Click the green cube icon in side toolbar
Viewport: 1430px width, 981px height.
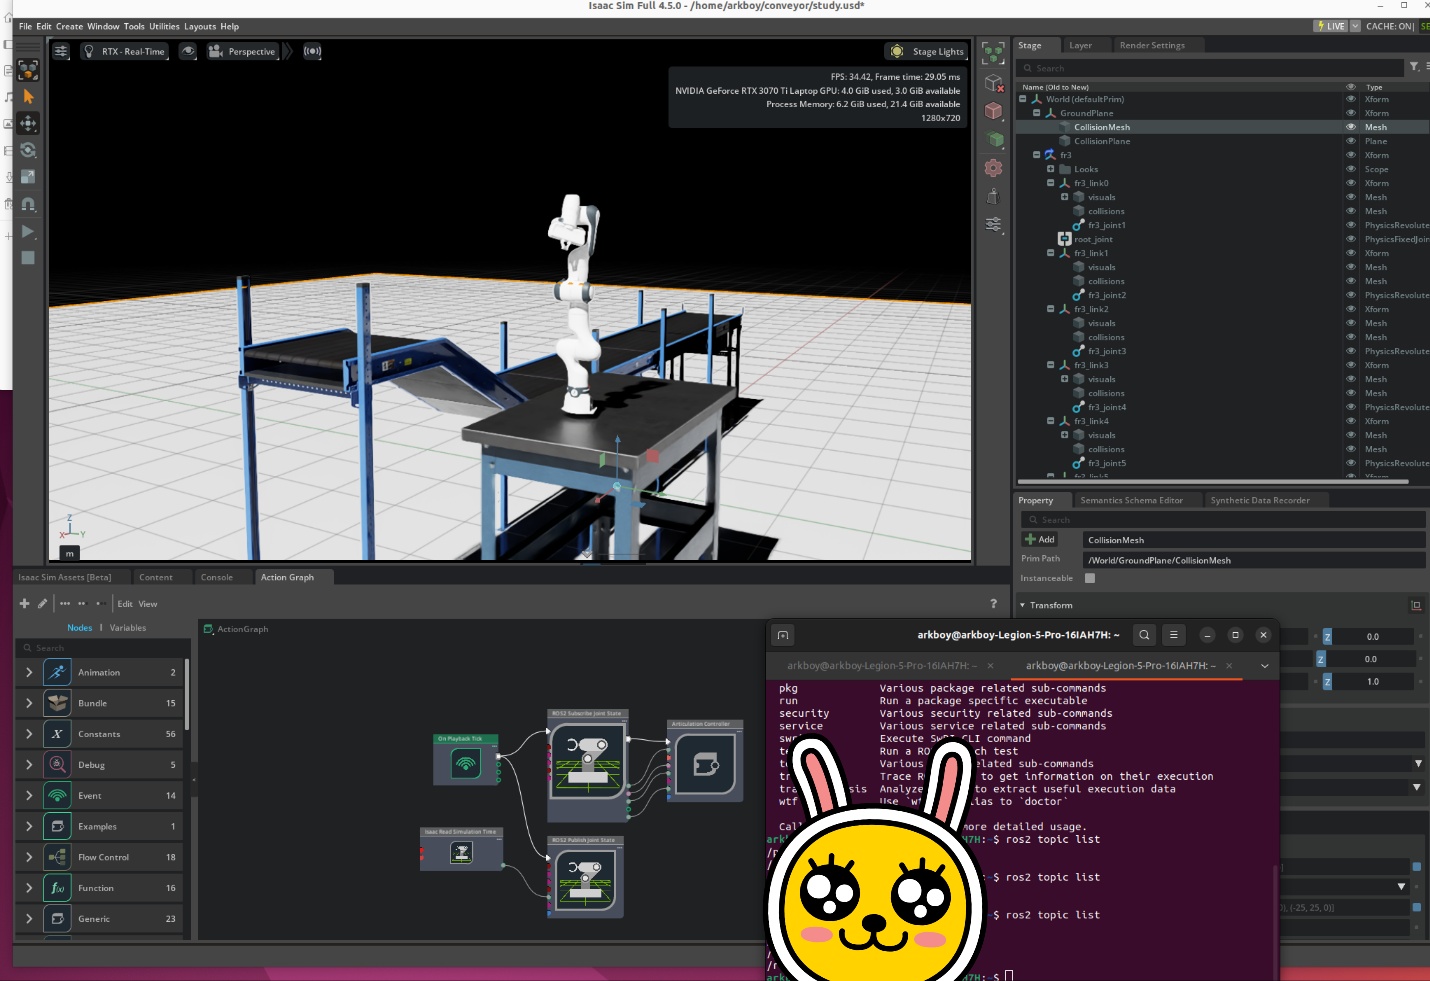click(x=994, y=140)
